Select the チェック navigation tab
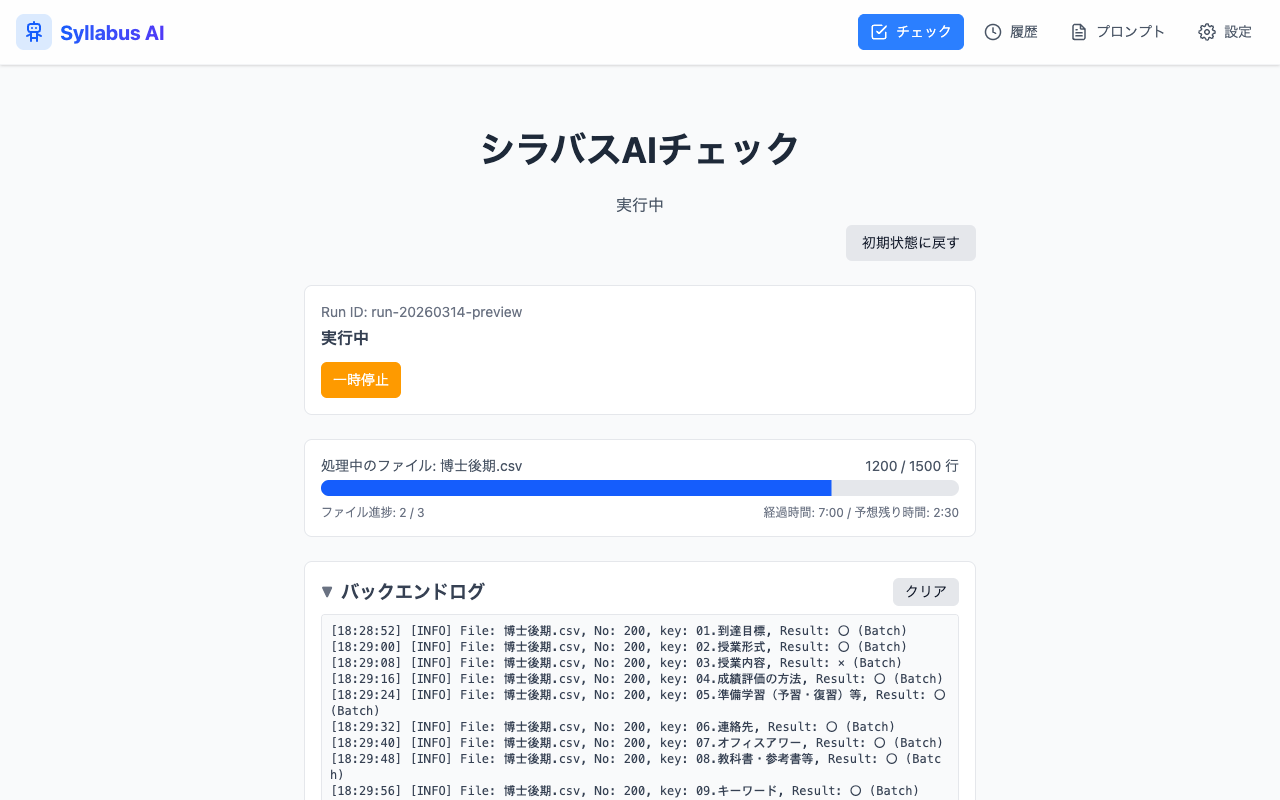Image resolution: width=1280 pixels, height=800 pixels. pos(911,31)
